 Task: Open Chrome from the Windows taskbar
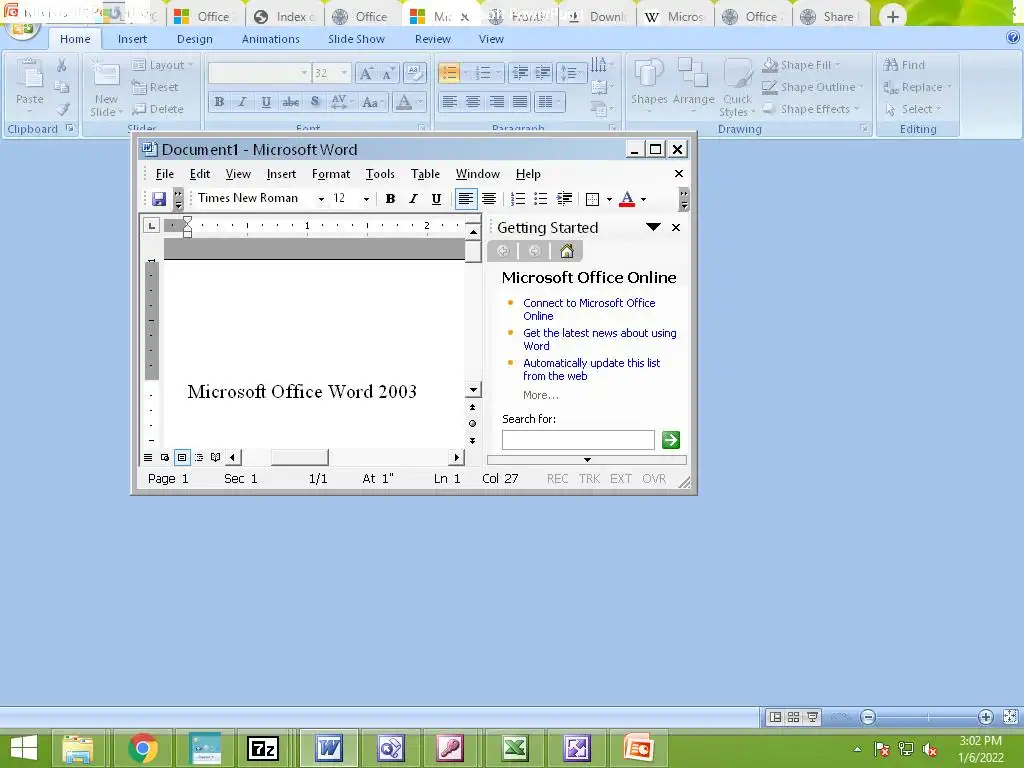pos(143,748)
